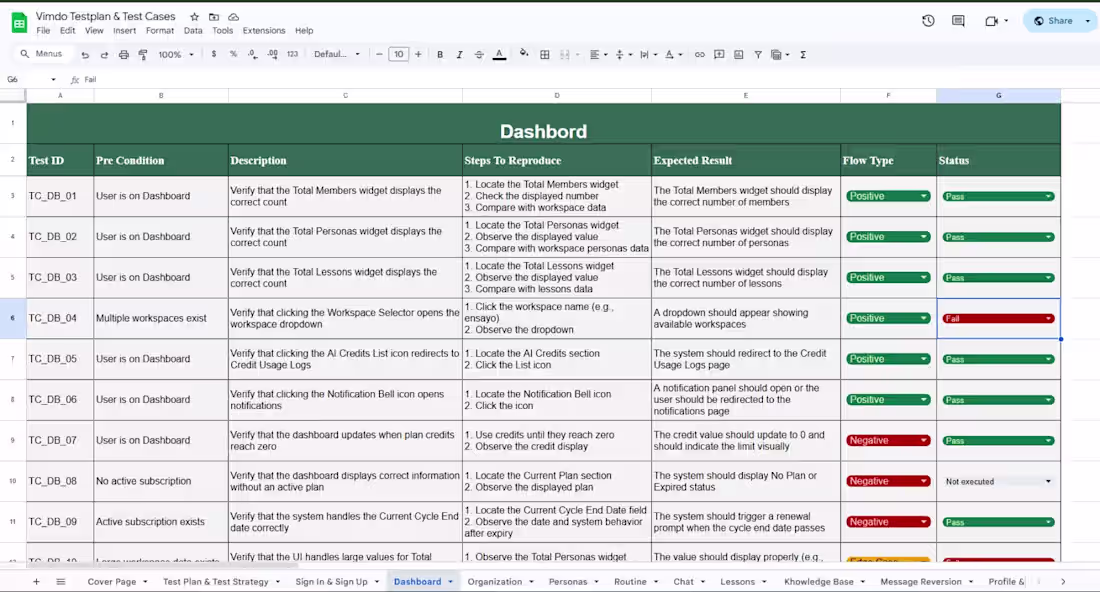
Task: Open the fill color bucket
Action: pos(524,53)
